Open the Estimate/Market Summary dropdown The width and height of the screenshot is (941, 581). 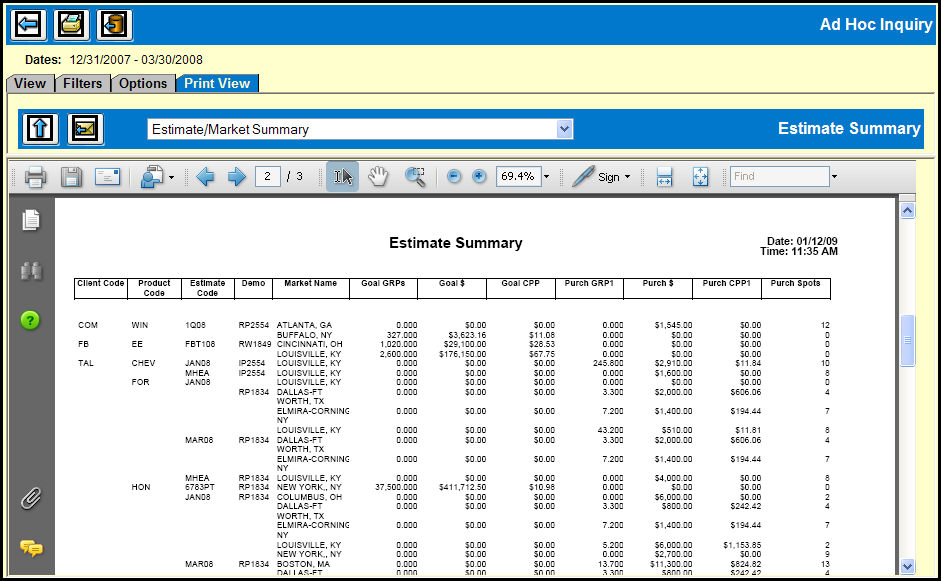[564, 129]
